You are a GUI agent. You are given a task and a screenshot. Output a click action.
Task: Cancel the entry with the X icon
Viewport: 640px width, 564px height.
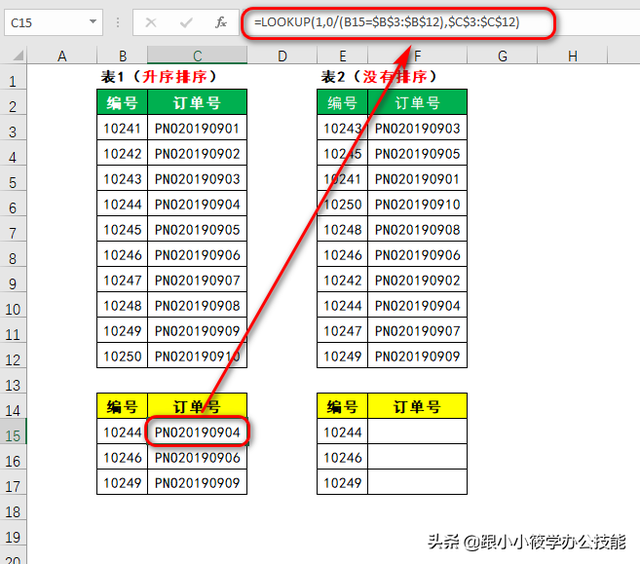coord(151,22)
